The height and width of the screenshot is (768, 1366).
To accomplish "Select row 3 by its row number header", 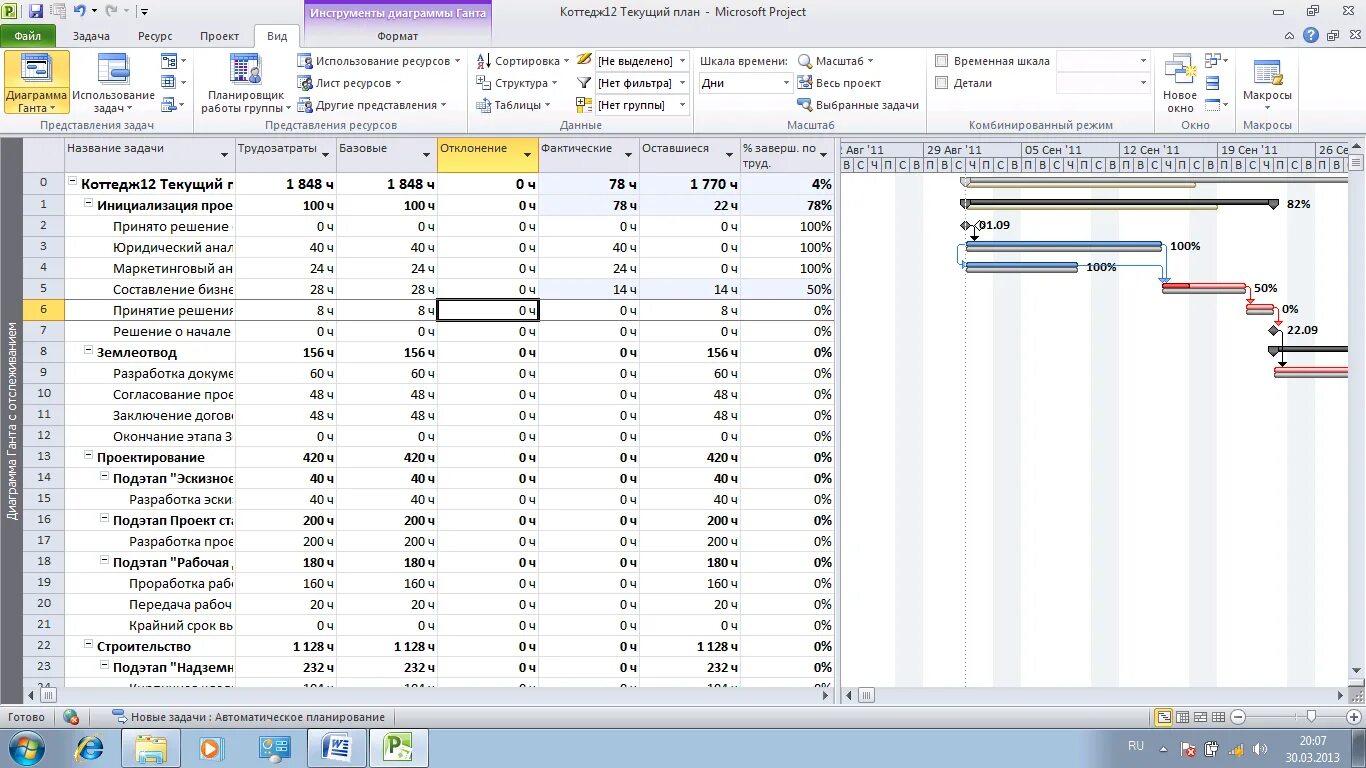I will (x=43, y=247).
